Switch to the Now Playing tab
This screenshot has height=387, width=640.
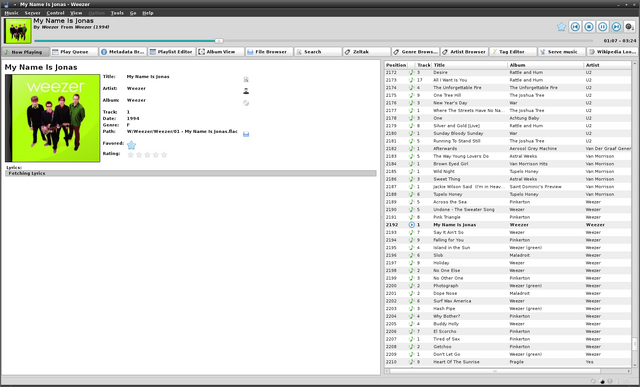(25, 52)
